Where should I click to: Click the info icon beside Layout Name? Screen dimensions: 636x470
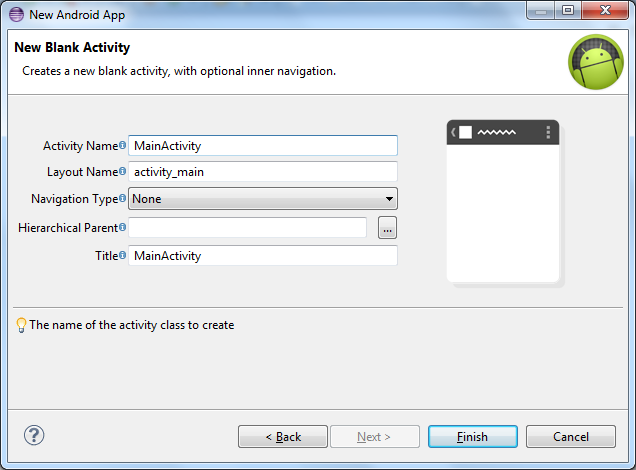click(x=123, y=172)
